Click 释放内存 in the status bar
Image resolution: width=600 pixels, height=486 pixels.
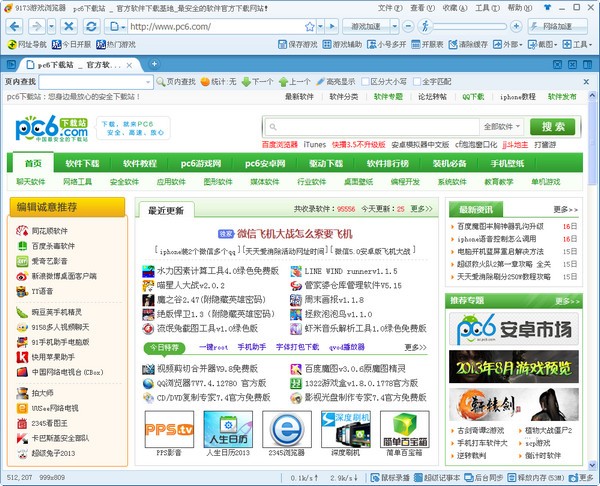[x=542, y=478]
